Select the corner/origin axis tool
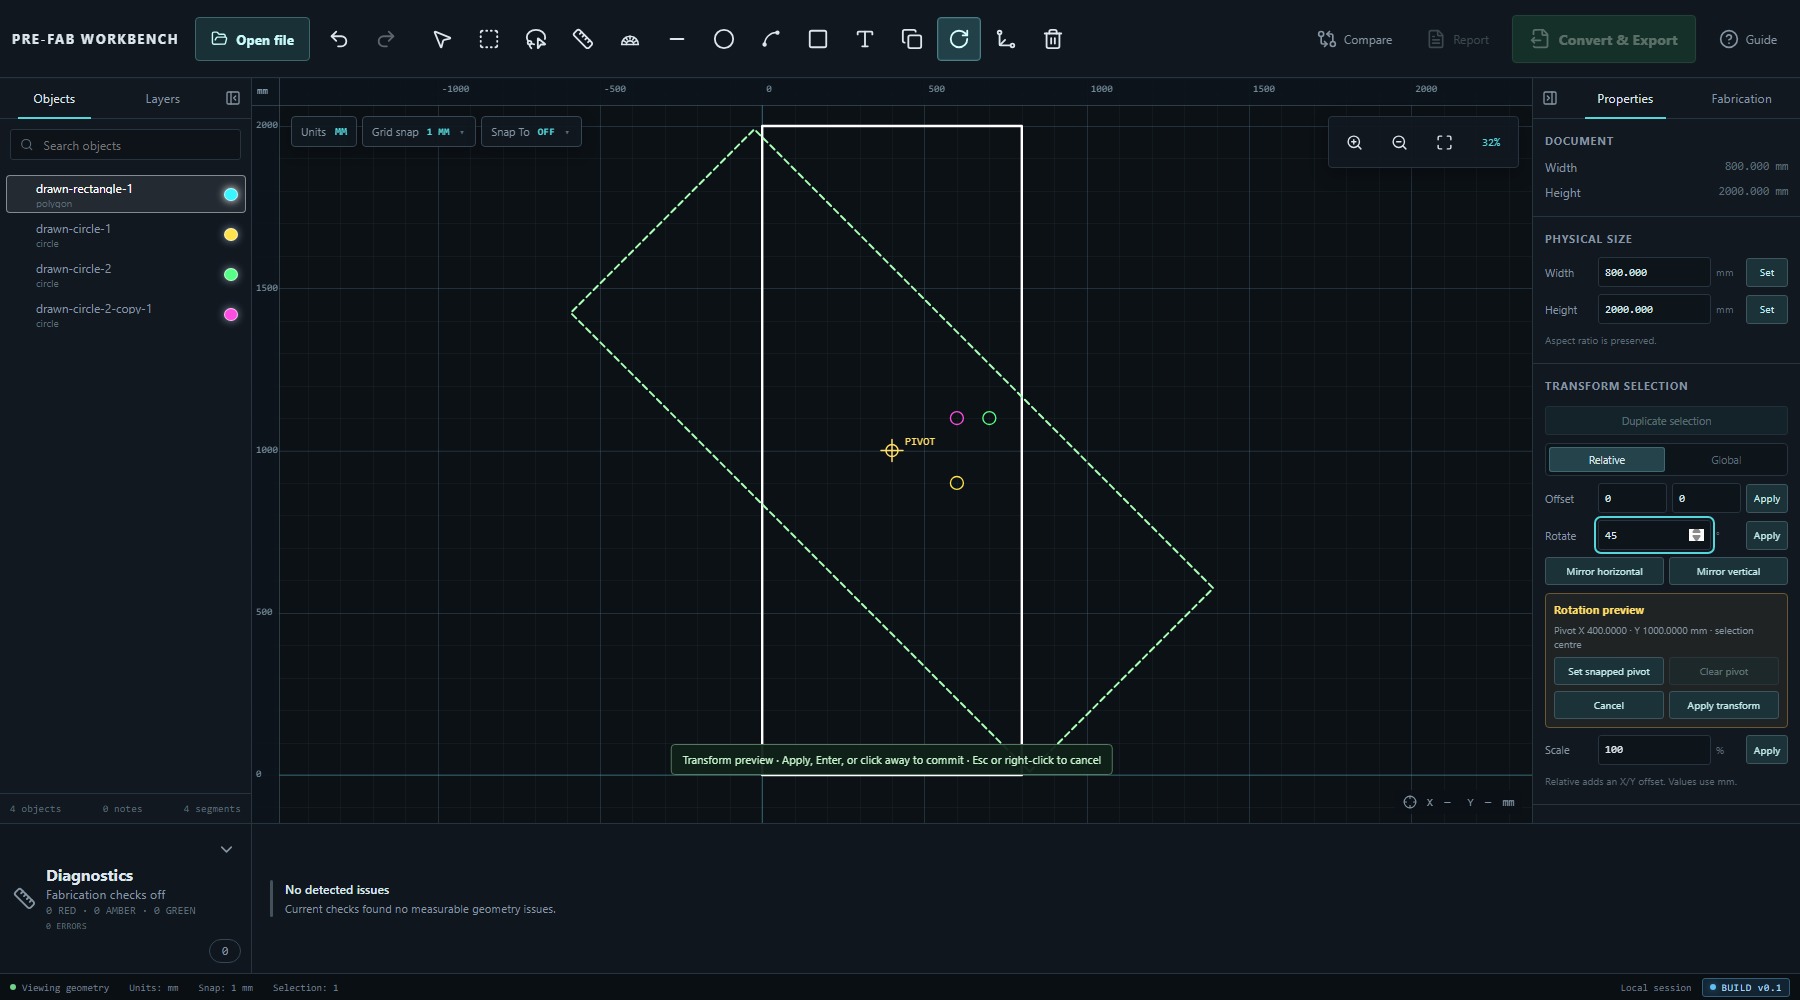The width and height of the screenshot is (1800, 1000). [x=1006, y=39]
